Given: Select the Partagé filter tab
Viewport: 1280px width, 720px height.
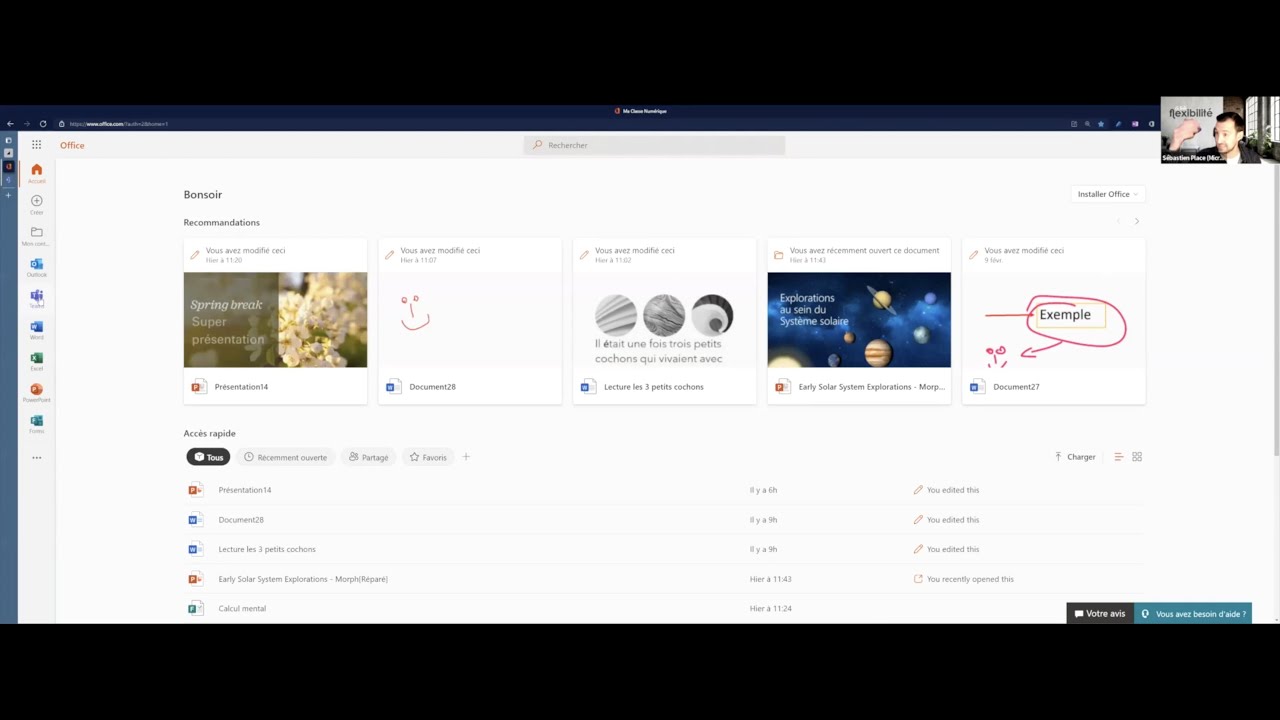Looking at the screenshot, I should point(369,457).
